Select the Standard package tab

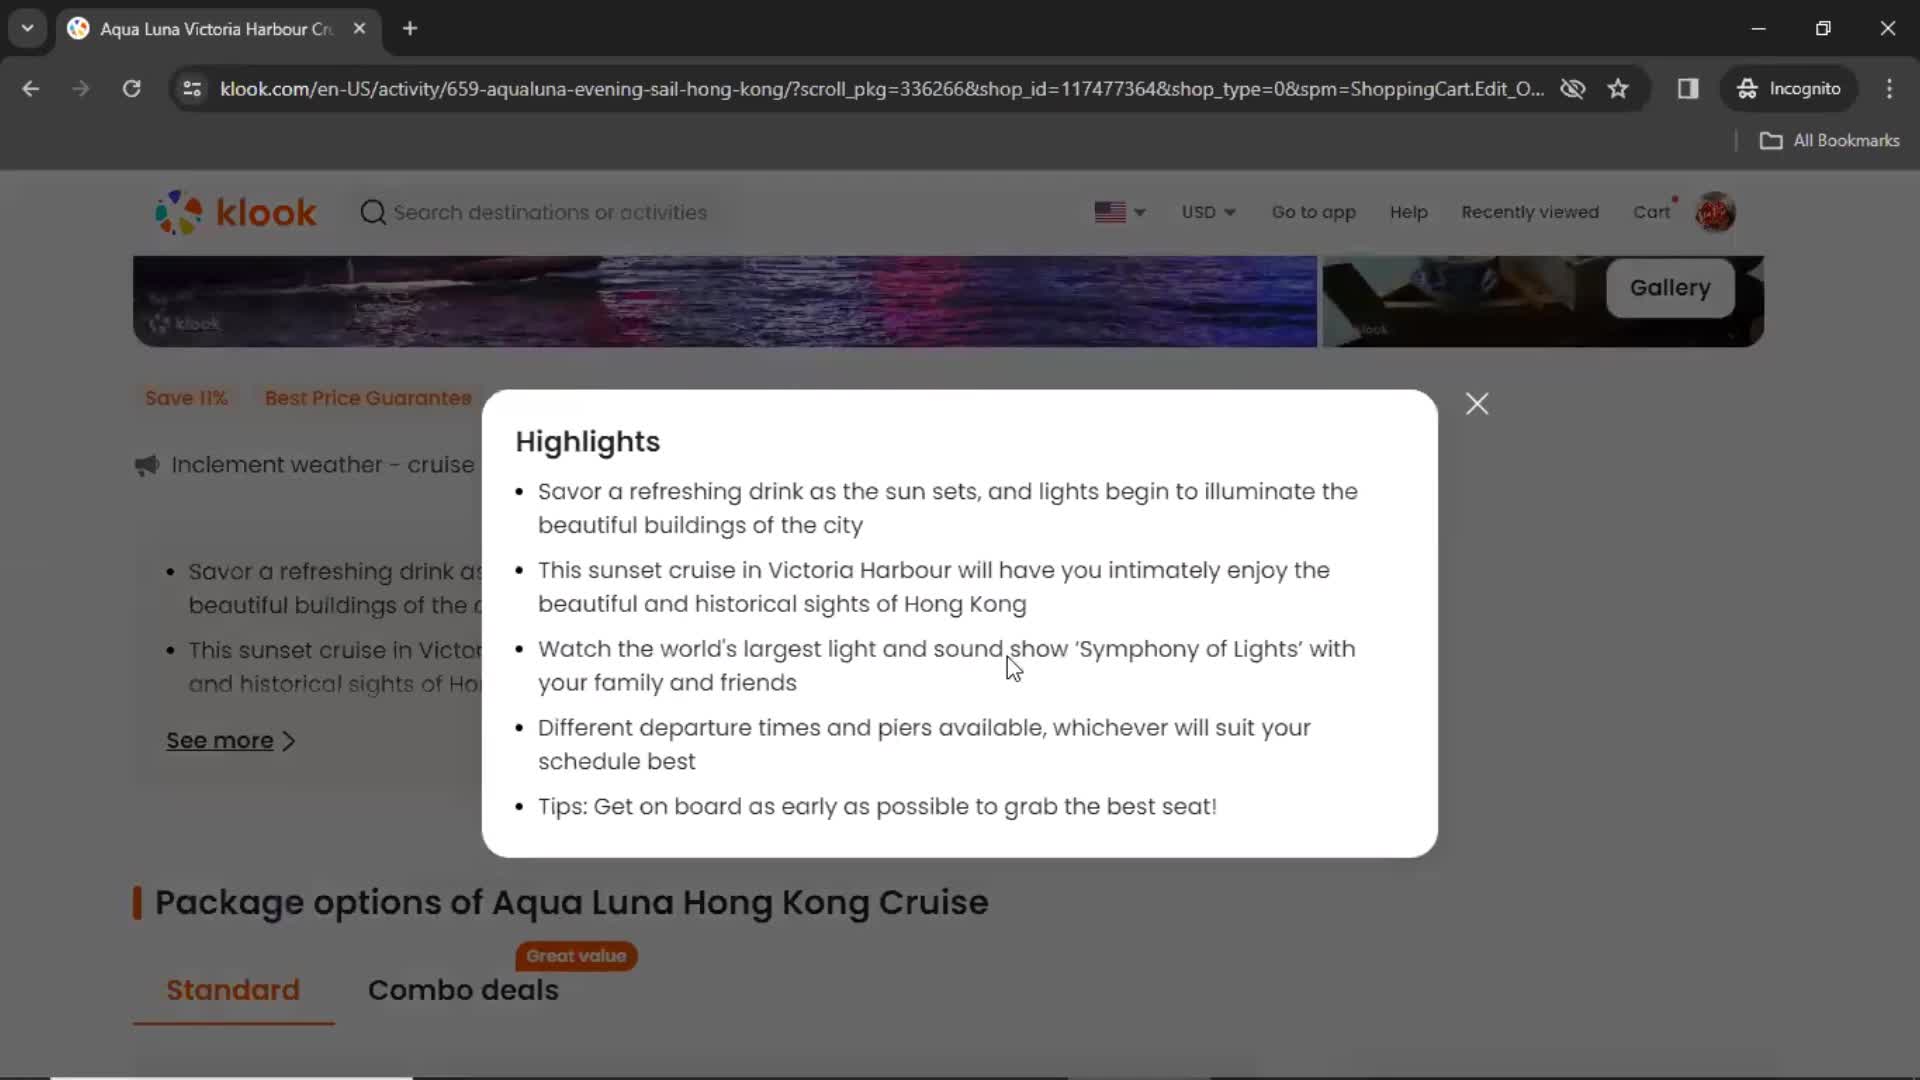(x=233, y=989)
